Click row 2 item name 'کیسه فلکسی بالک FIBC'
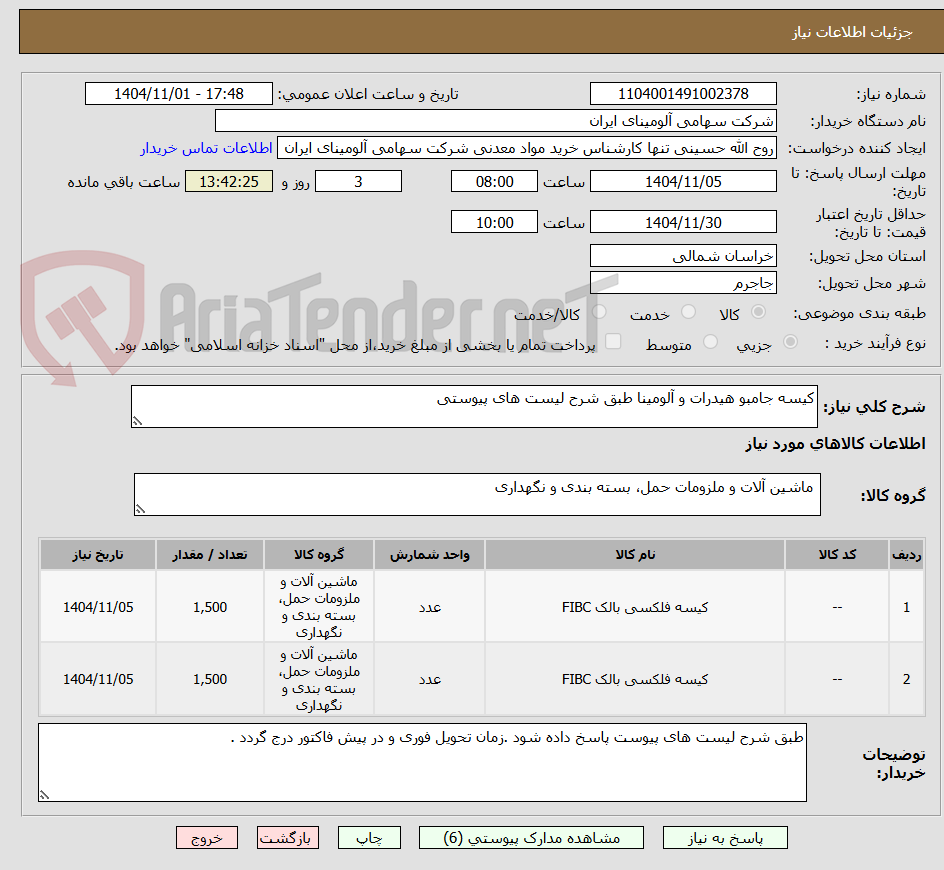 635,679
